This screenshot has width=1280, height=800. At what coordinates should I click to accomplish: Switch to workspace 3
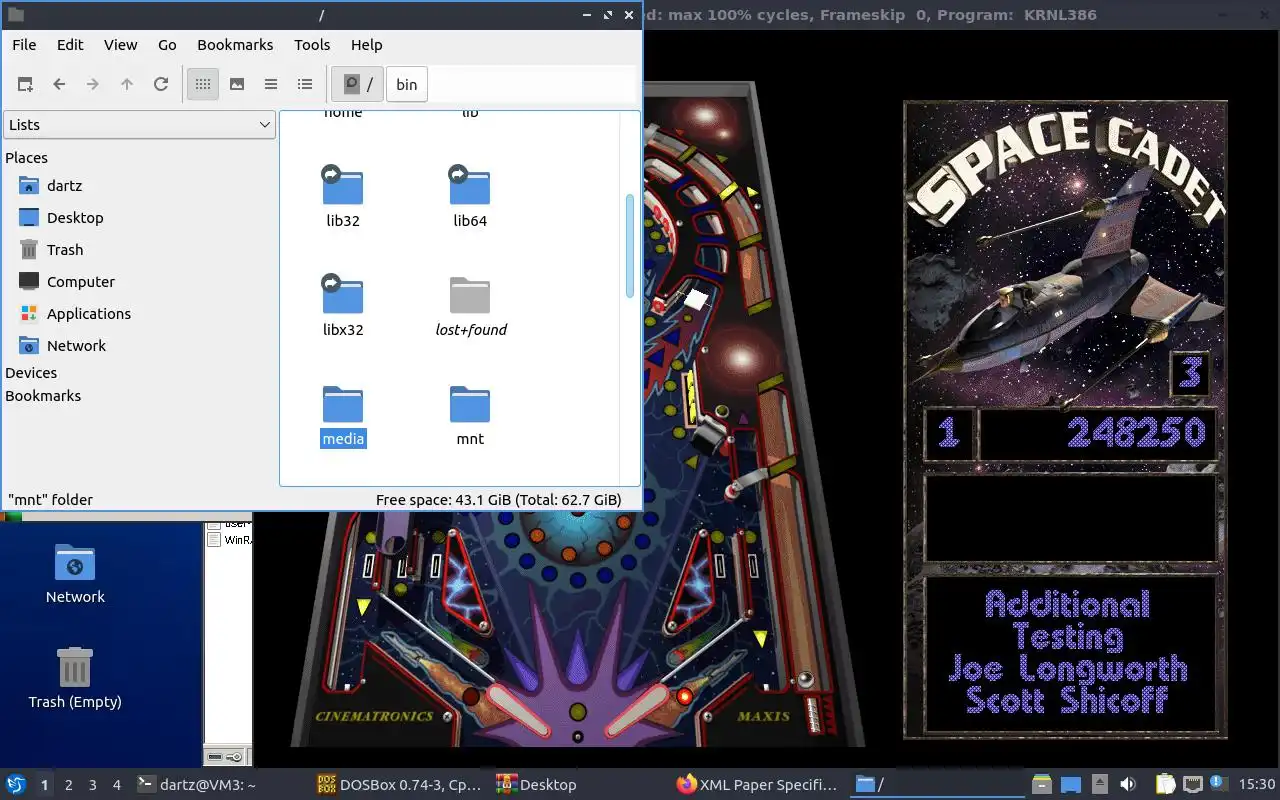click(93, 785)
